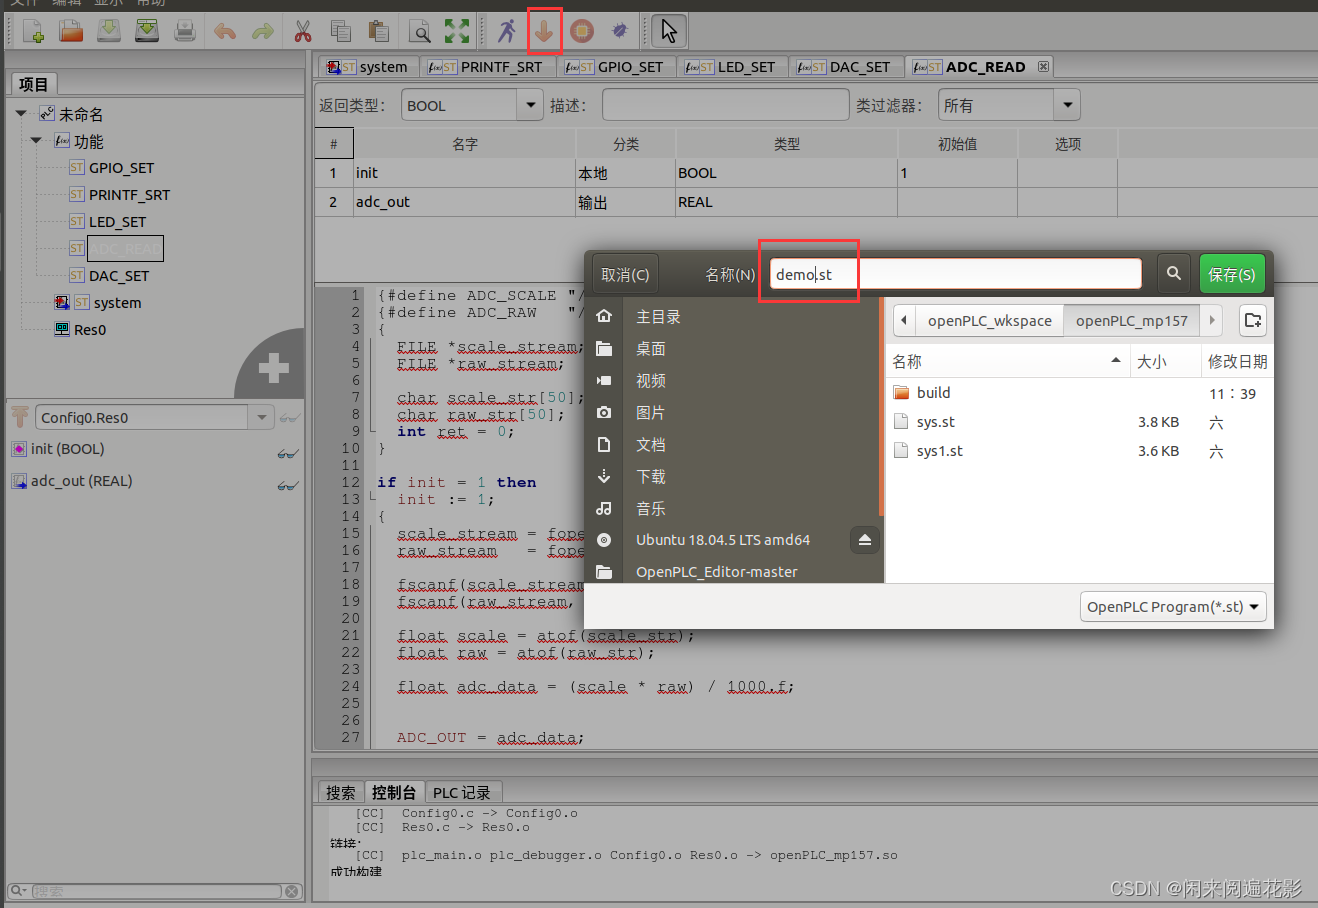
Task: Cut with the scissors toolbar icon
Action: pyautogui.click(x=303, y=31)
